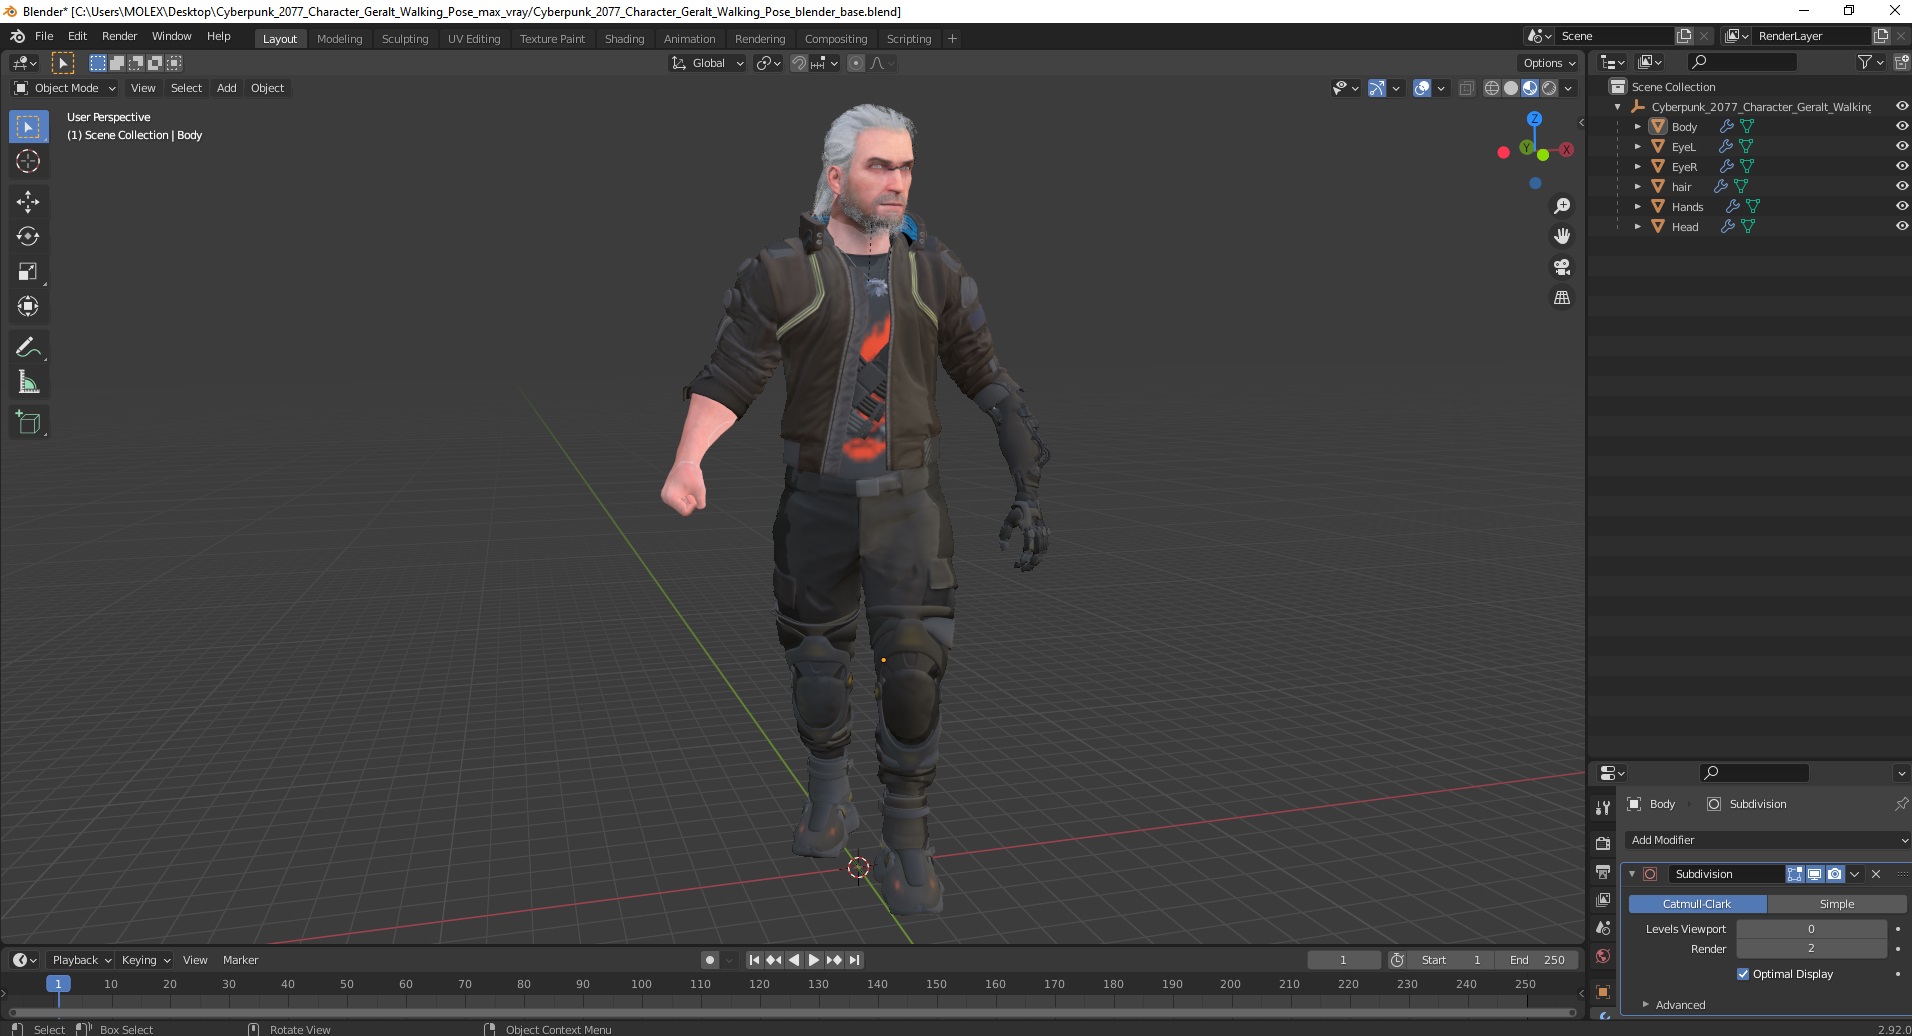
Task: Click the current frame number field
Action: click(x=1343, y=960)
